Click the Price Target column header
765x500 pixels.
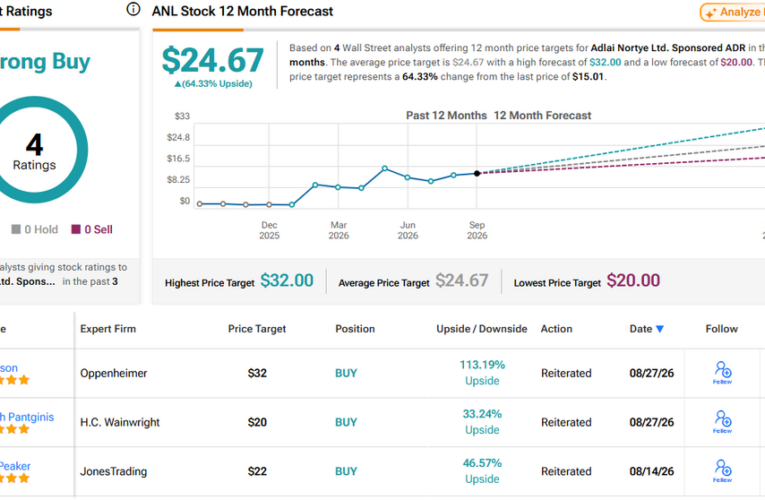pos(257,329)
